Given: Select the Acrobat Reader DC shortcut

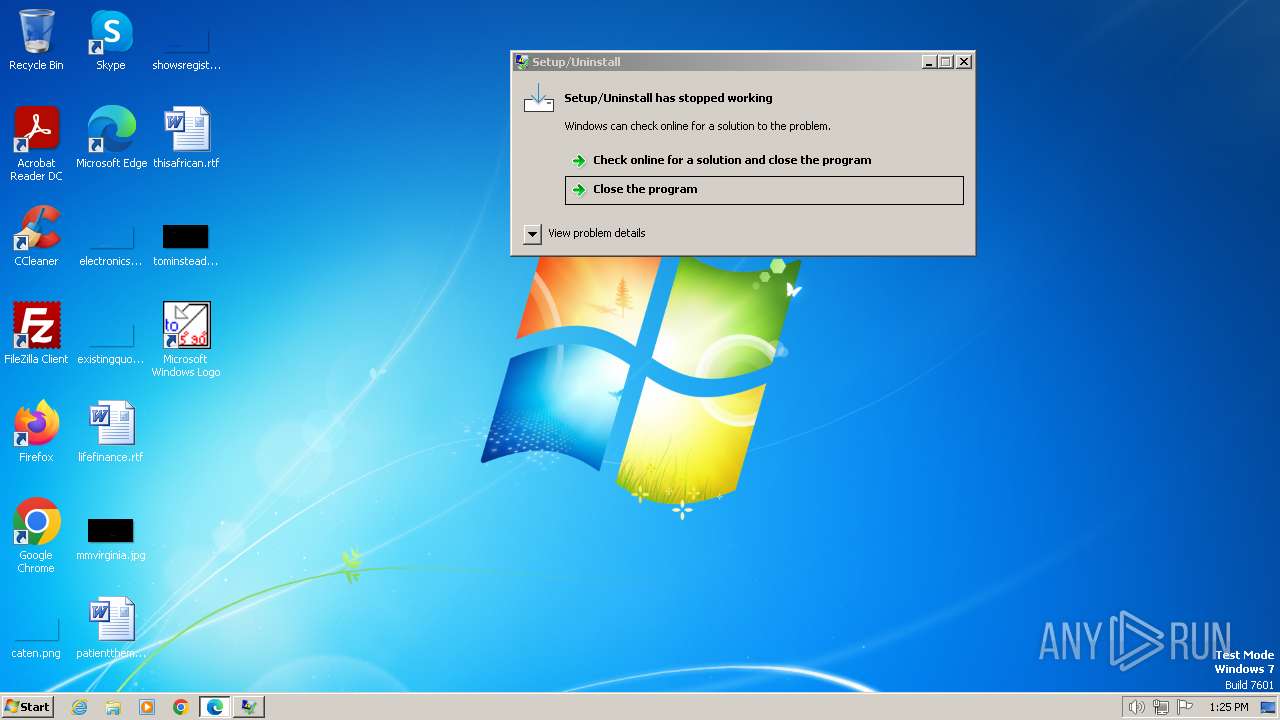Looking at the screenshot, I should tap(36, 144).
